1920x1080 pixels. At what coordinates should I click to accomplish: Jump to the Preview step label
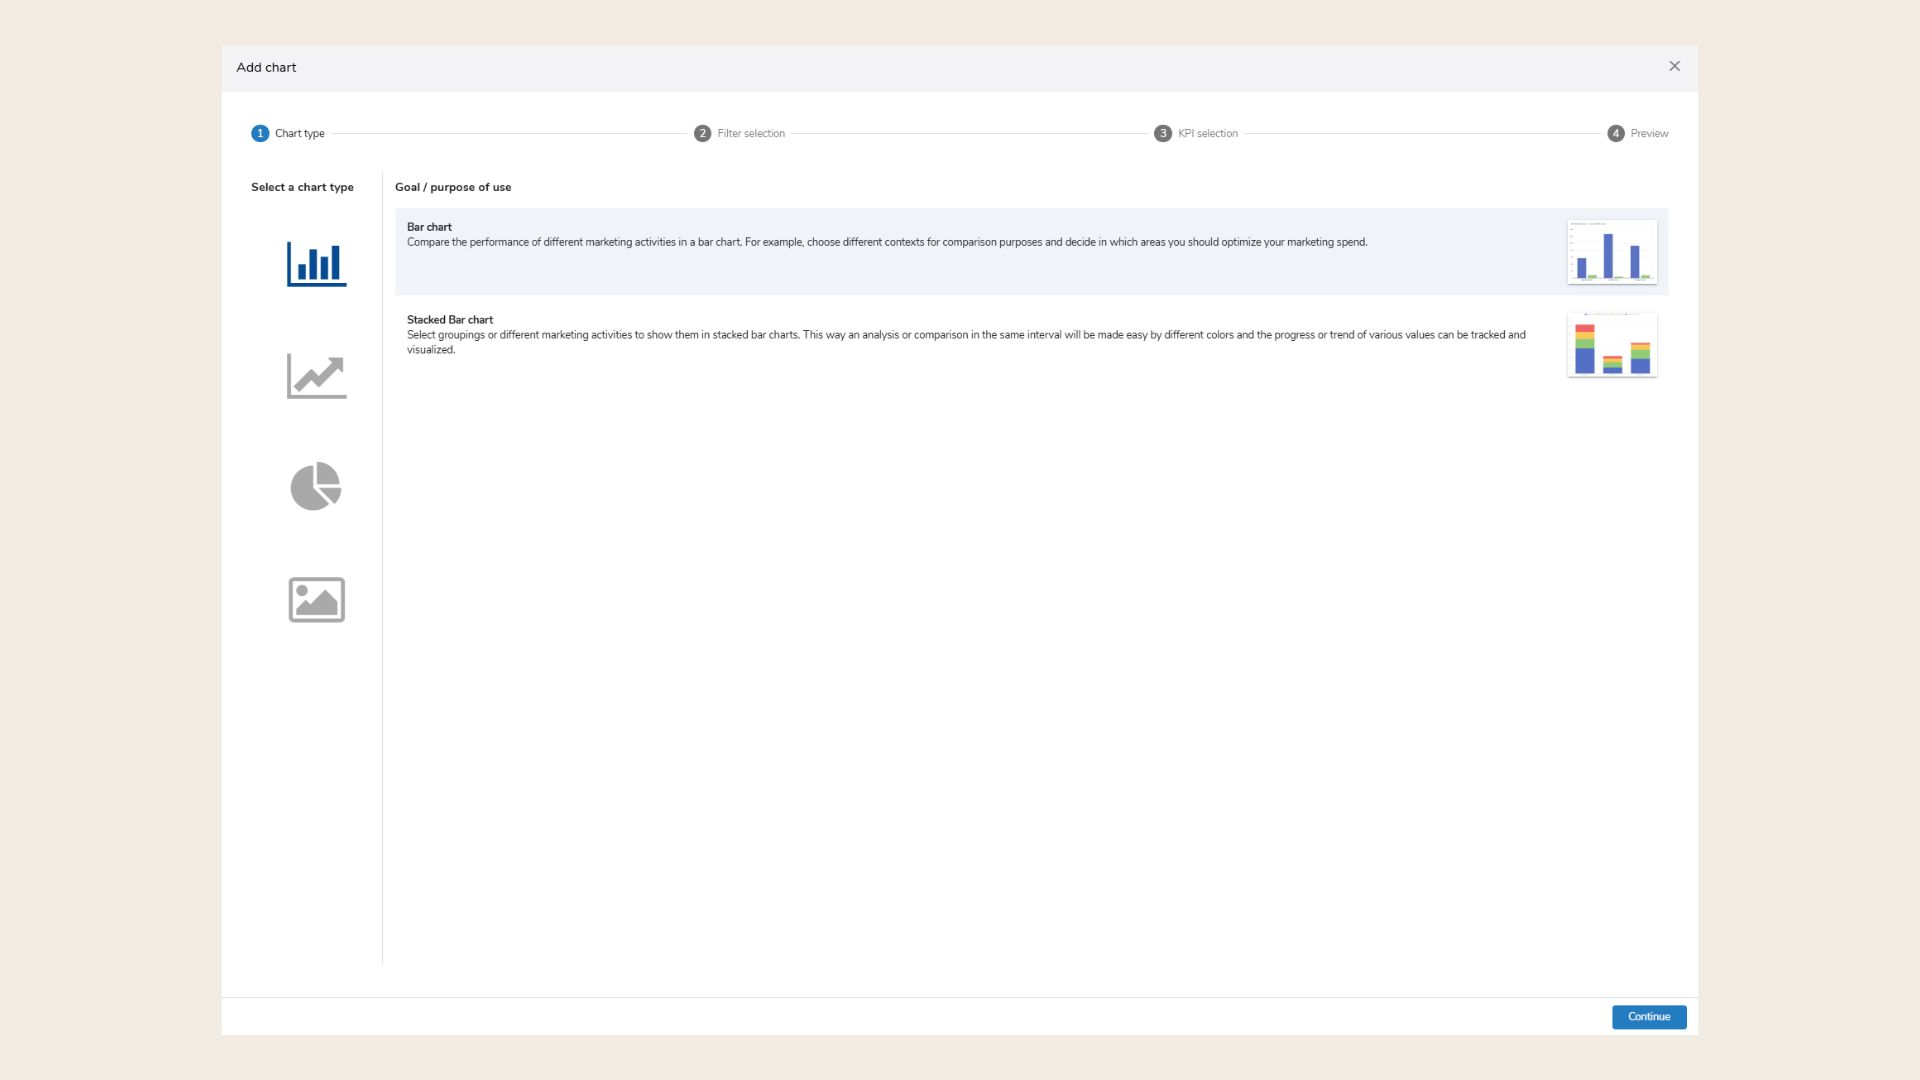point(1648,133)
